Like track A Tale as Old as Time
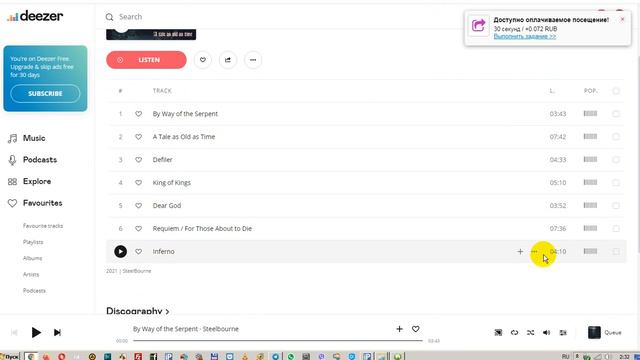 click(x=138, y=137)
